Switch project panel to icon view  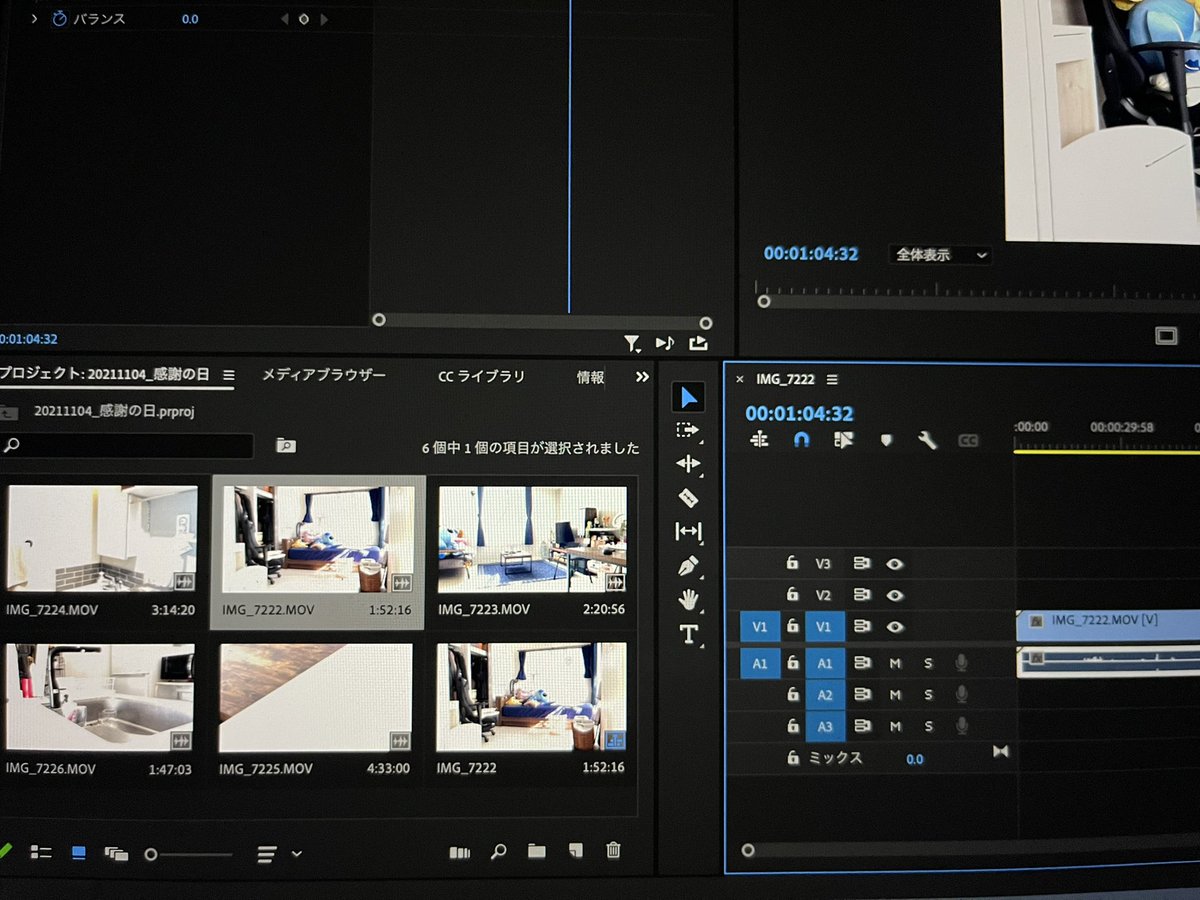click(79, 852)
